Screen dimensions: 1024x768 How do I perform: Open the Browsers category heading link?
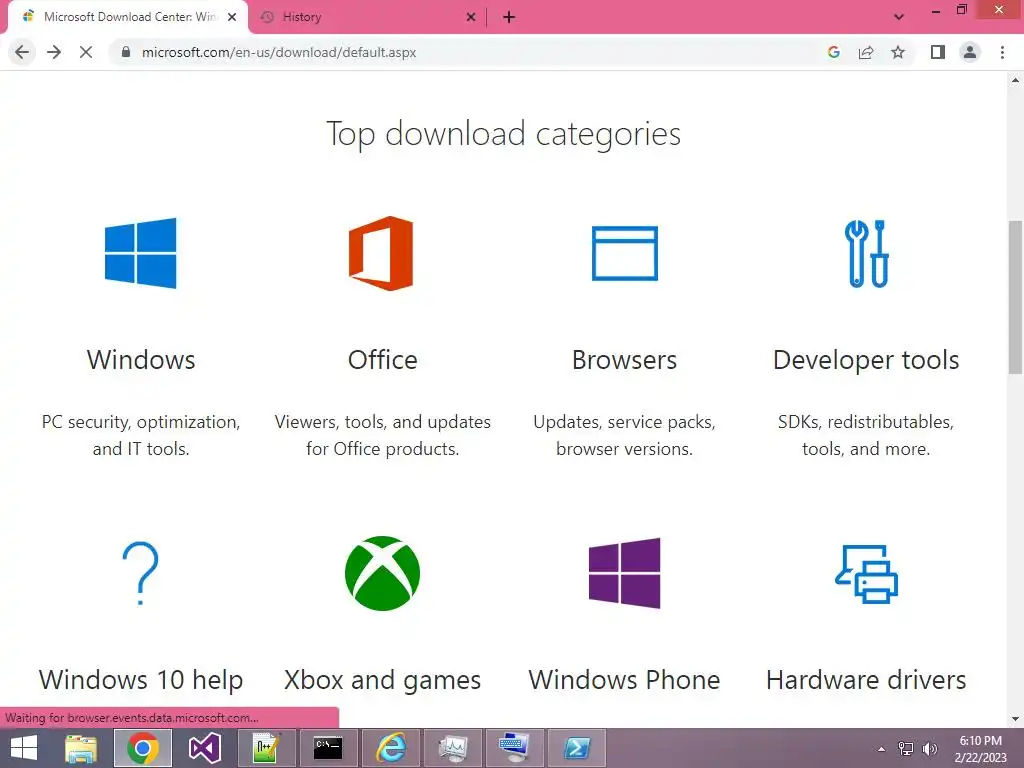click(624, 360)
